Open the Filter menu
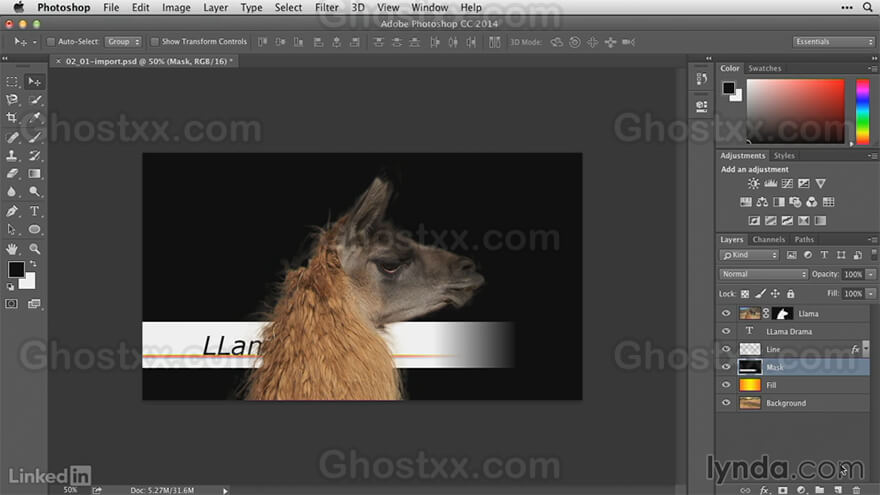Screen dimensions: 880x495 pyautogui.click(x=327, y=7)
